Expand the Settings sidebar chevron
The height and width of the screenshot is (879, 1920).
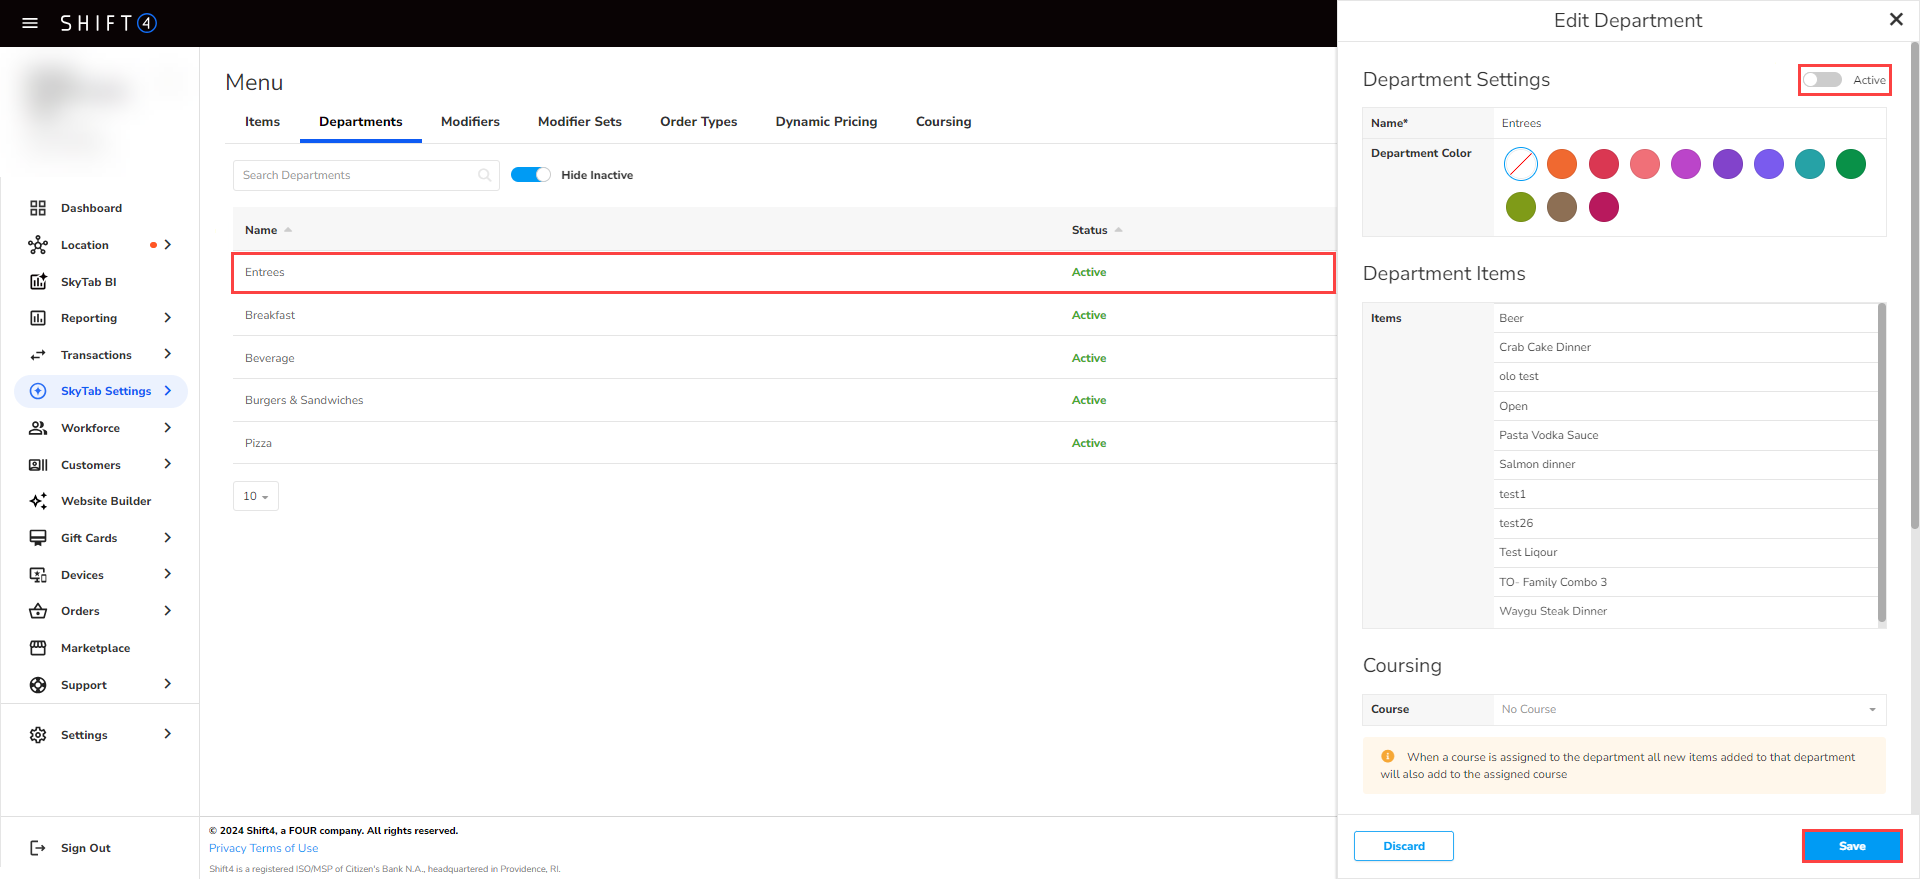click(167, 734)
